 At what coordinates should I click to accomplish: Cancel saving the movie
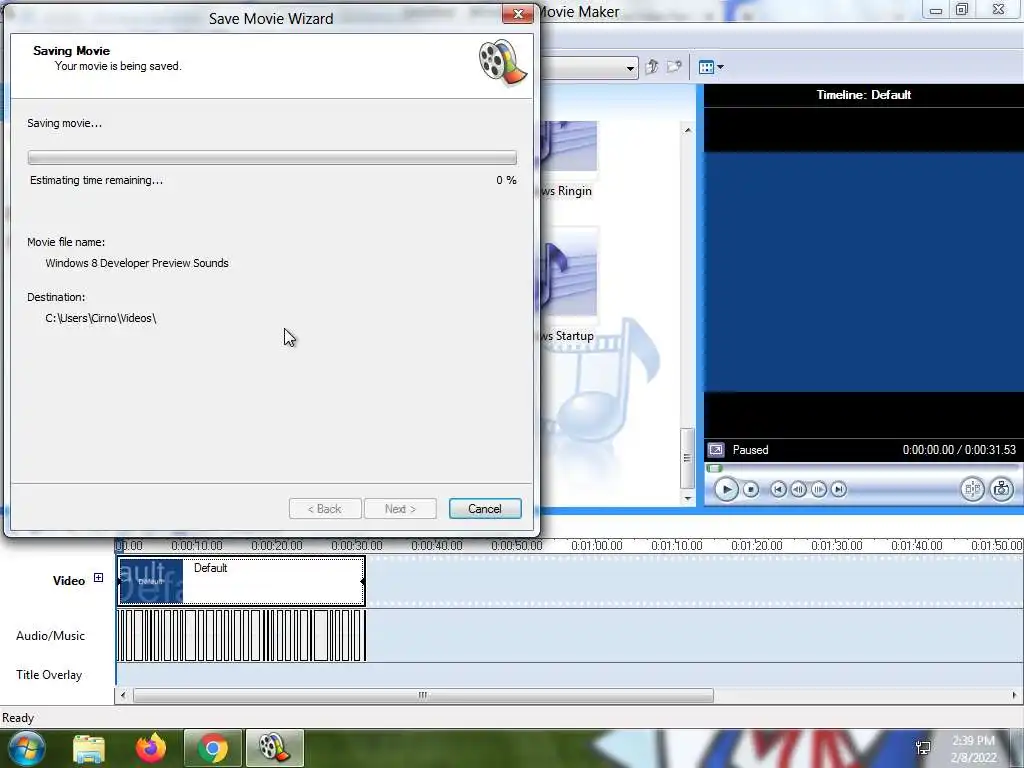[485, 509]
